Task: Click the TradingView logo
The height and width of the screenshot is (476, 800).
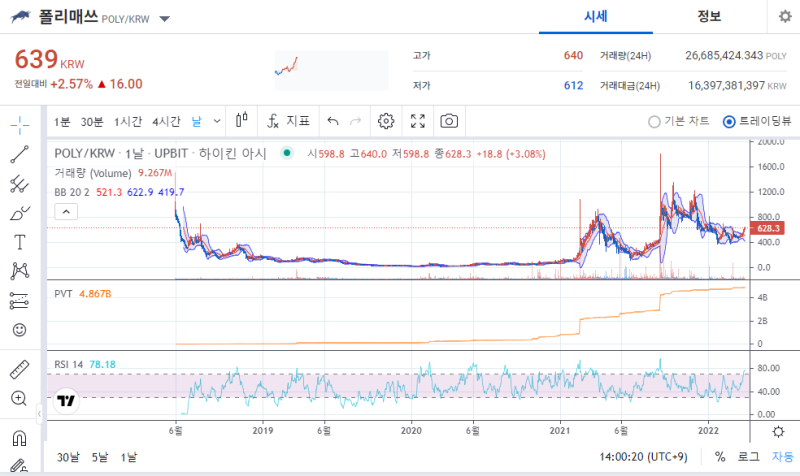Action: 66,400
